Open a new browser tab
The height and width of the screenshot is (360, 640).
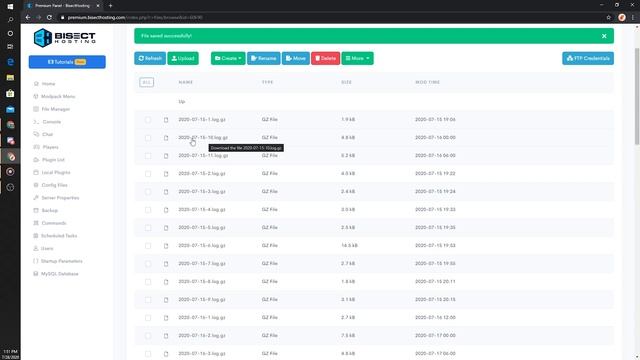tap(110, 6)
